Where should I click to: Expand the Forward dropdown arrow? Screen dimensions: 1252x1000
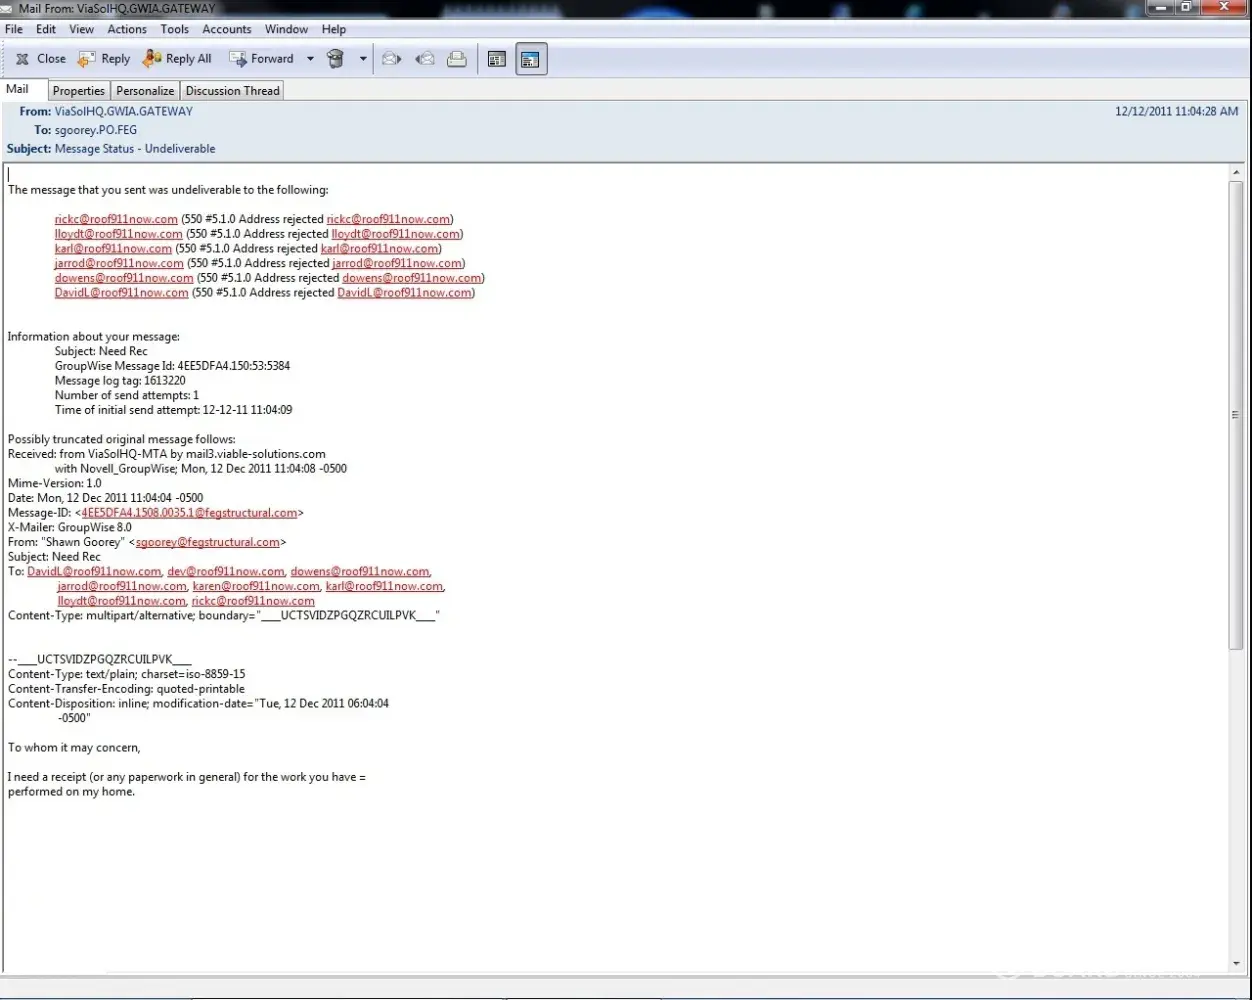[x=310, y=59]
